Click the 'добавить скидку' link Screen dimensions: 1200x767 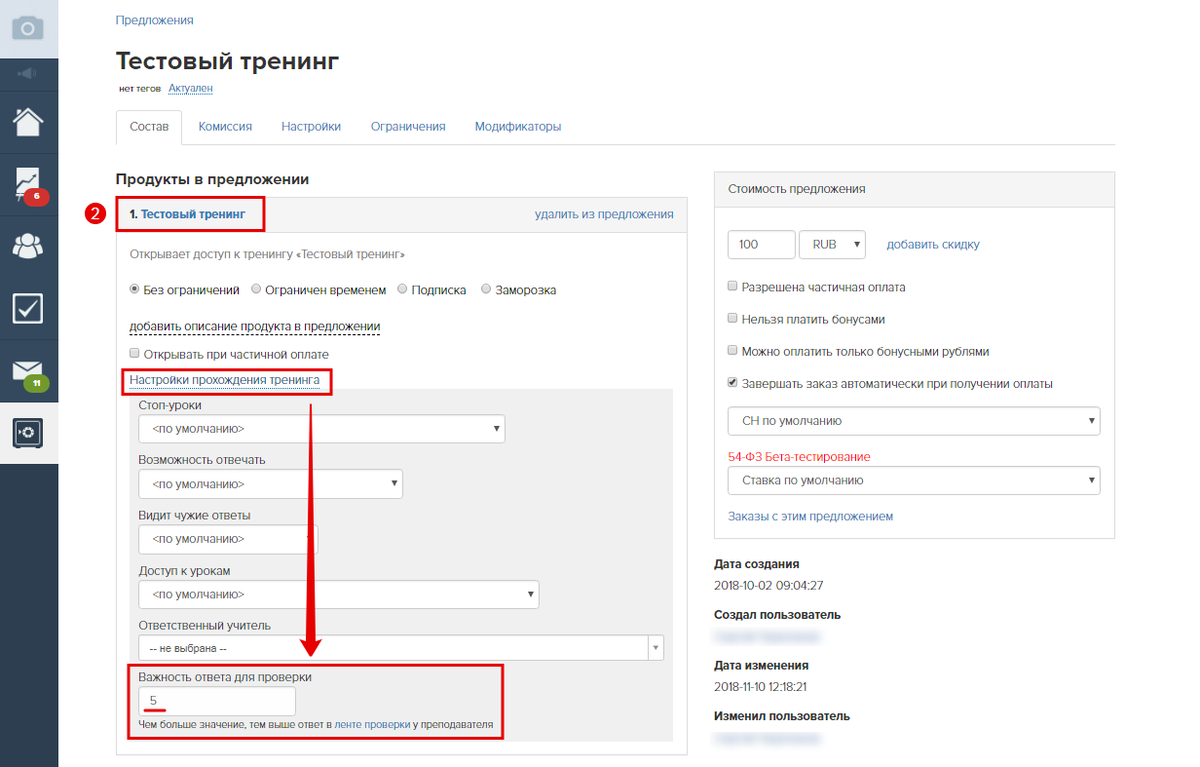[933, 244]
